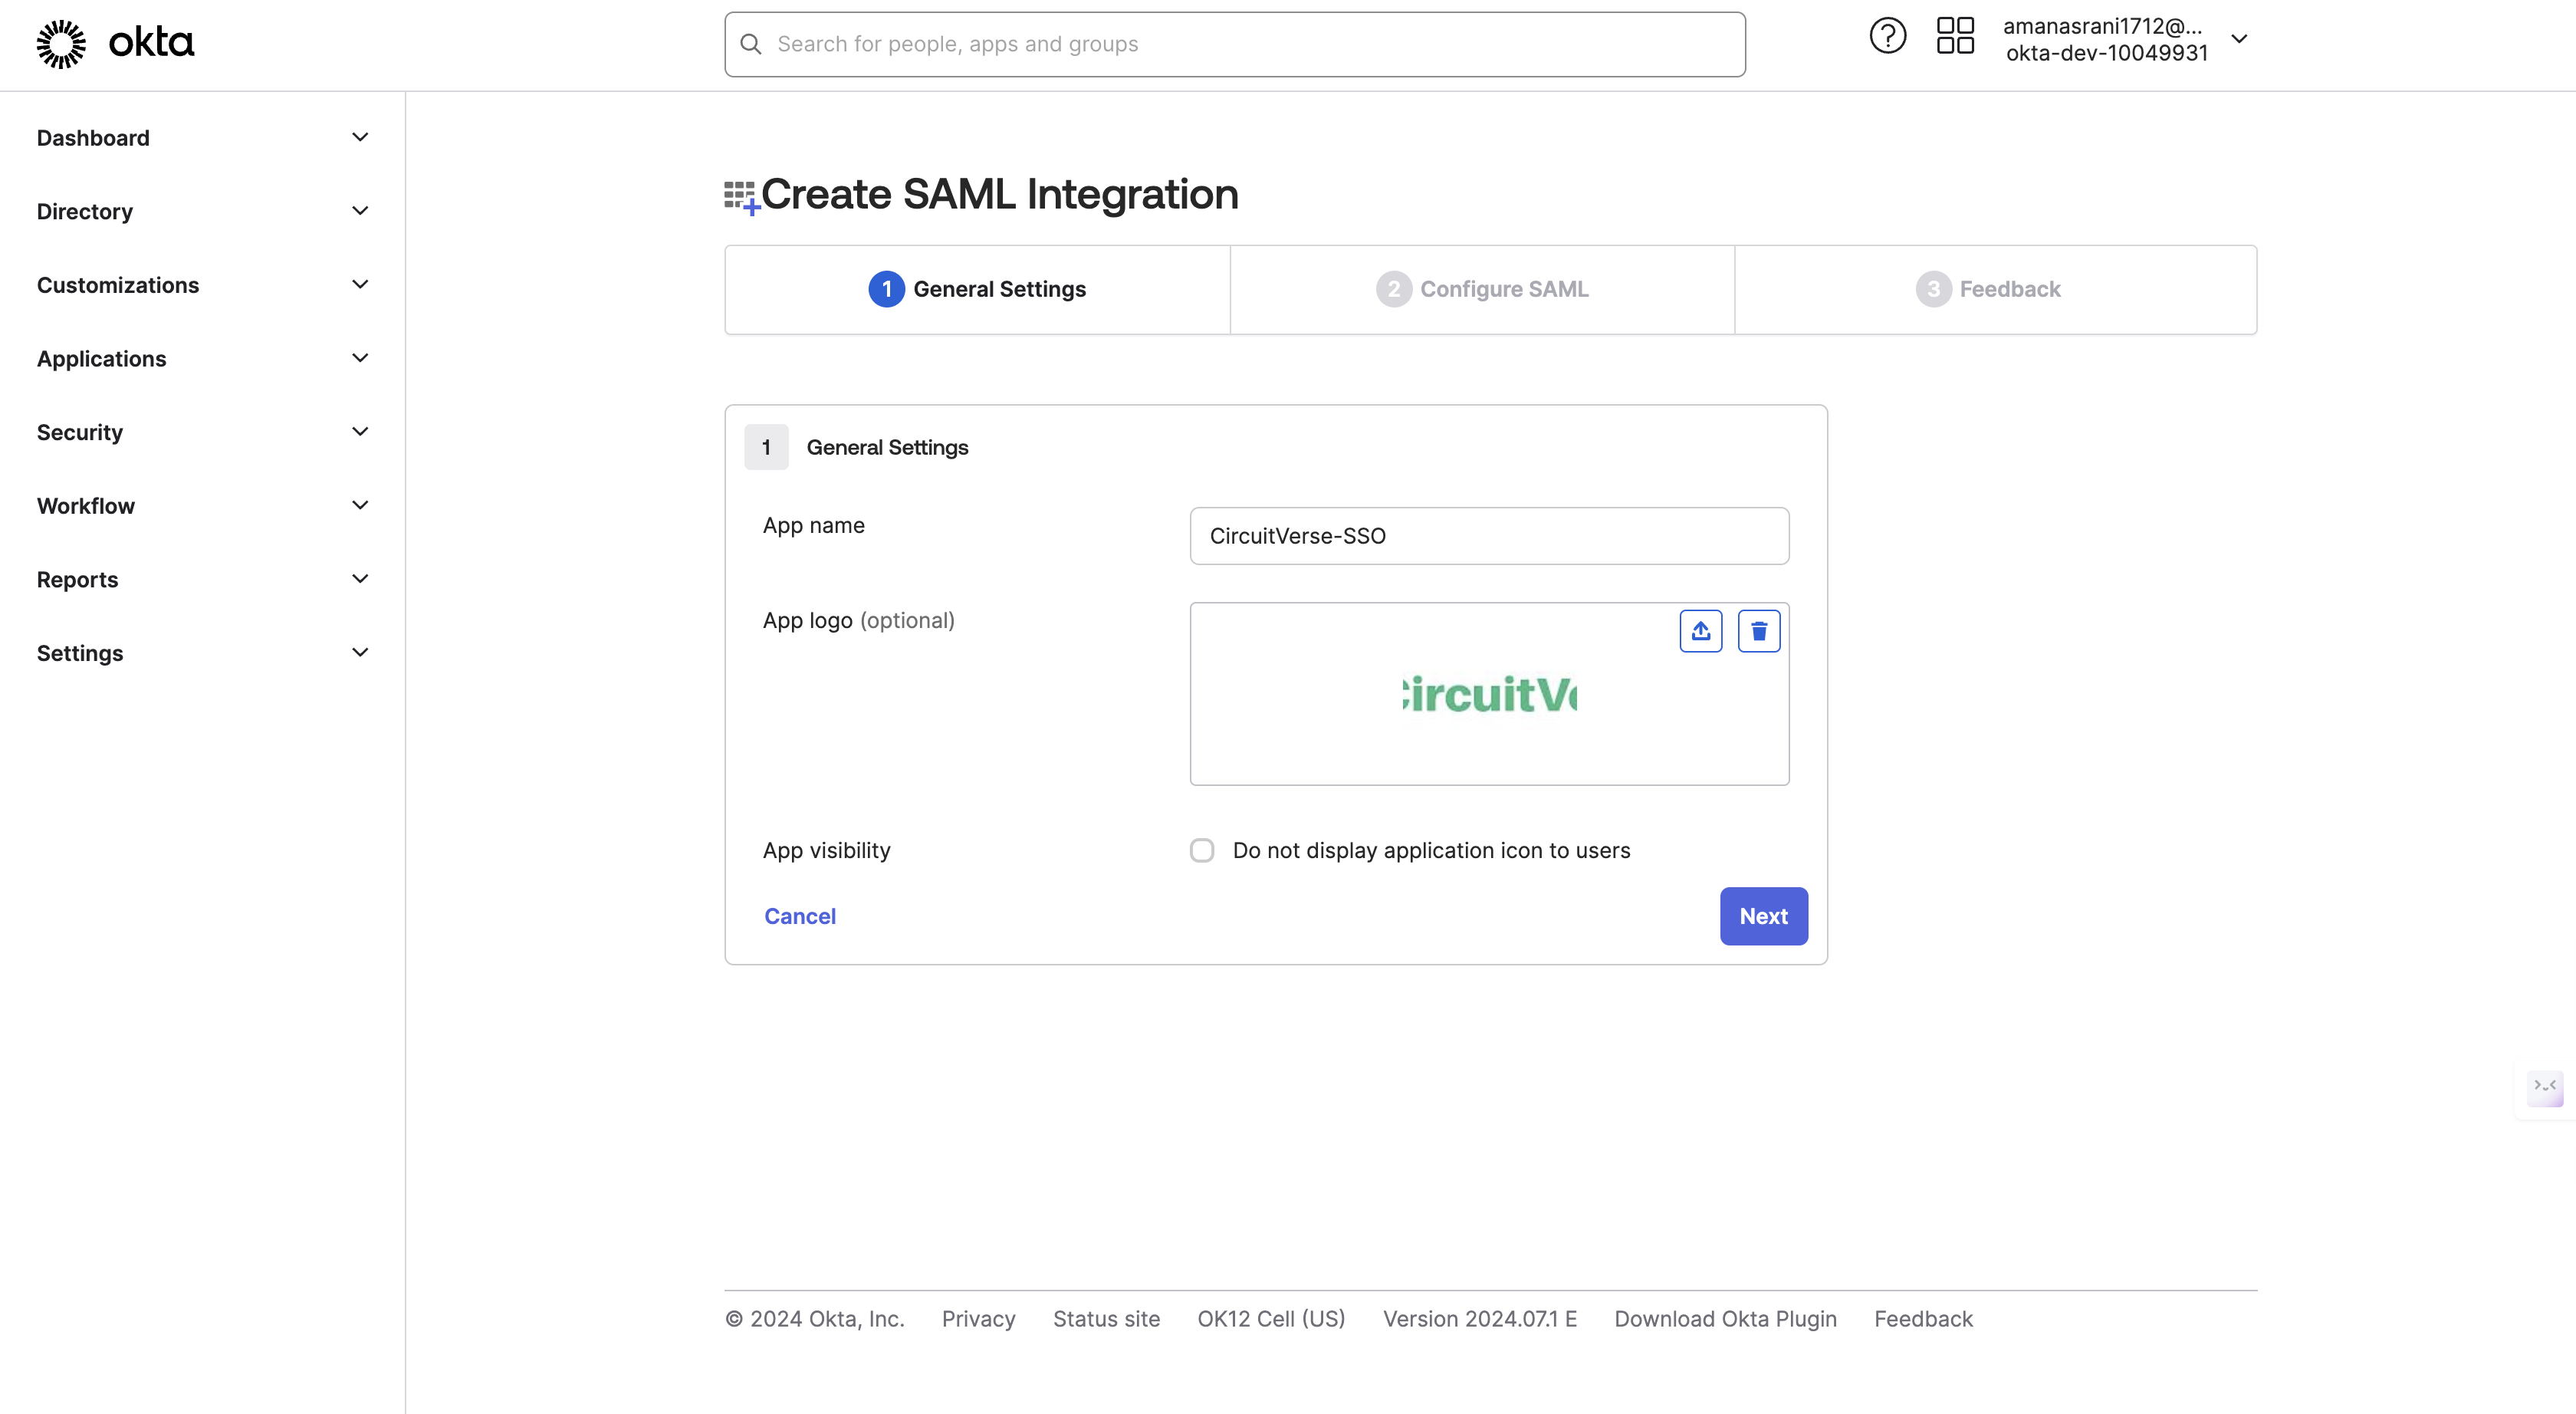Click the Next button
This screenshot has height=1414, width=2576.
(x=1763, y=914)
